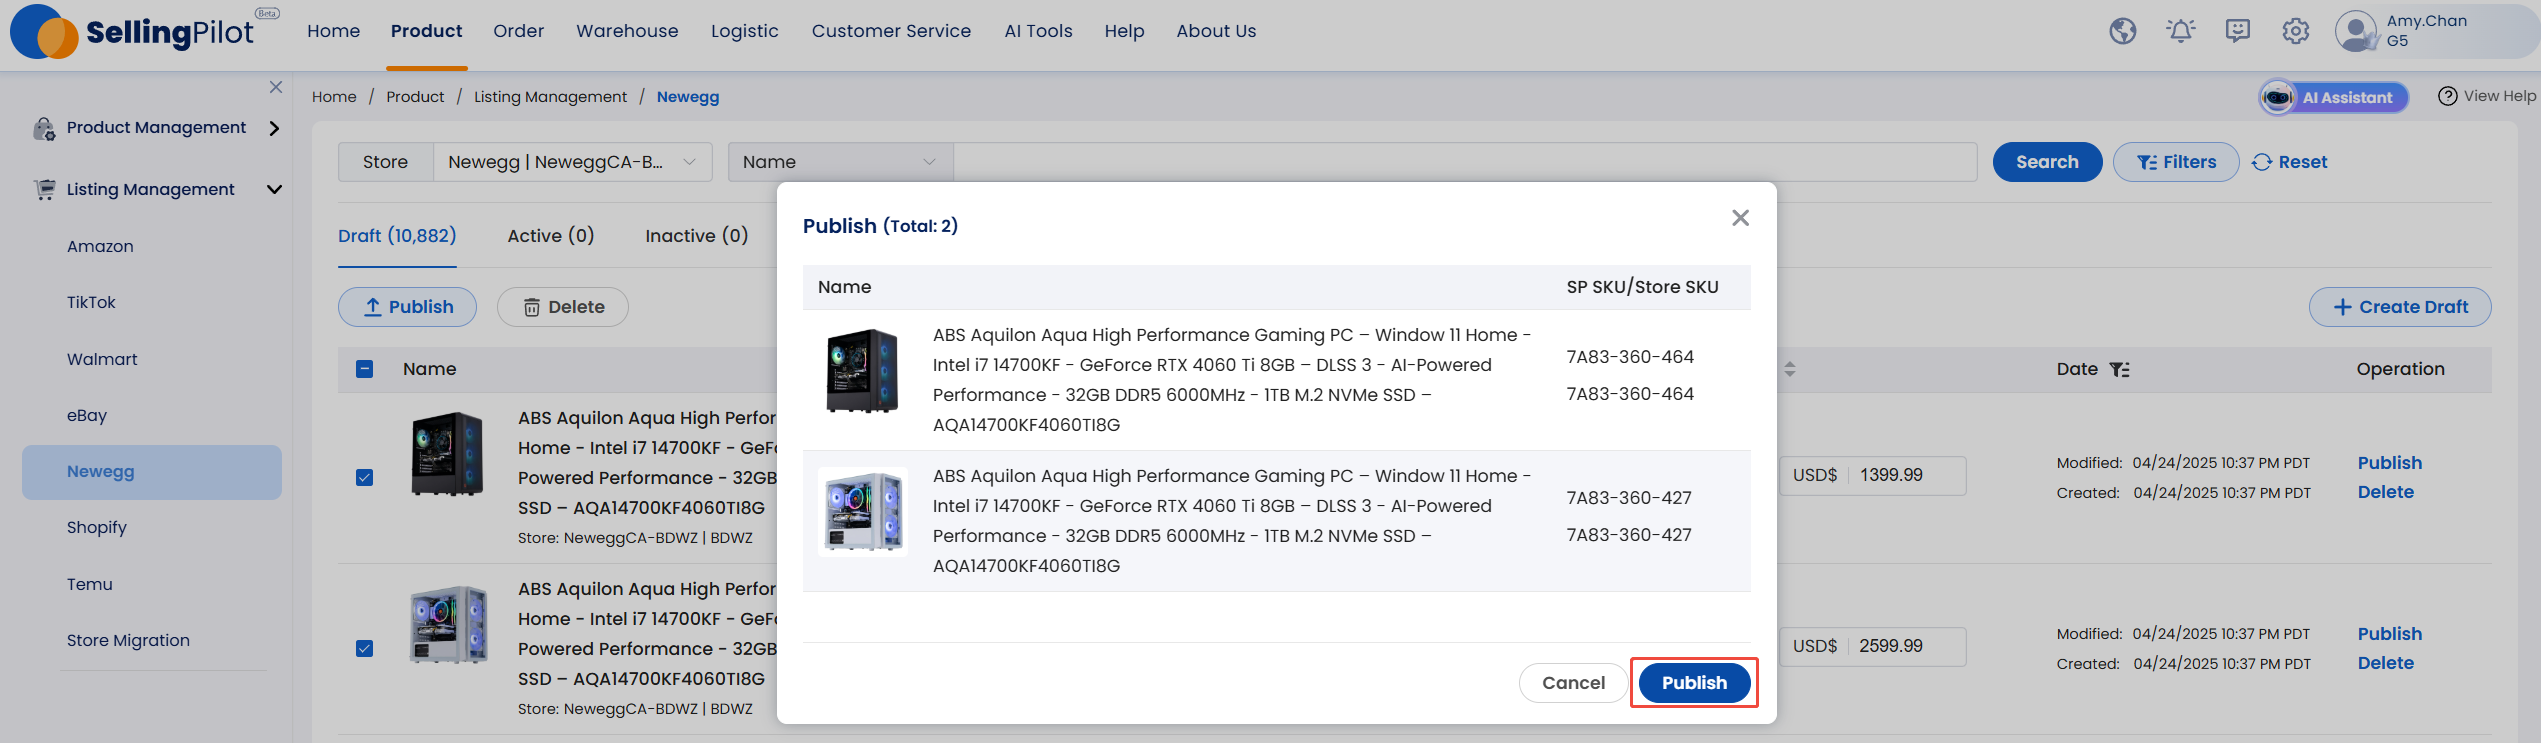The width and height of the screenshot is (2541, 743).
Task: Click the Product breadcrumb link
Action: coord(415,97)
